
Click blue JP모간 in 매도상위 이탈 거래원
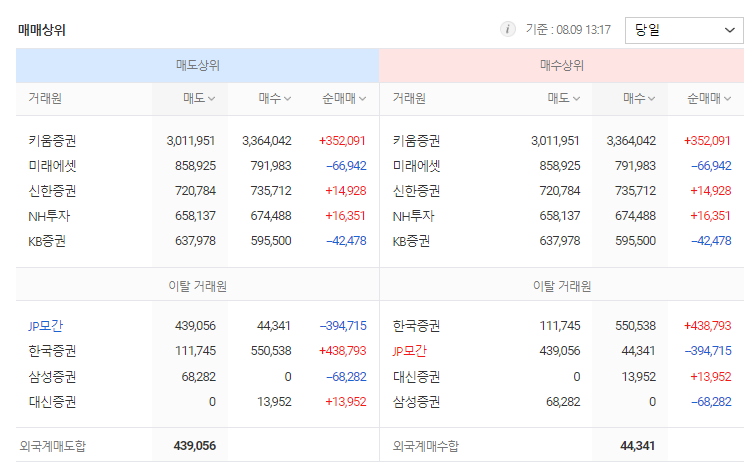[x=45, y=326]
